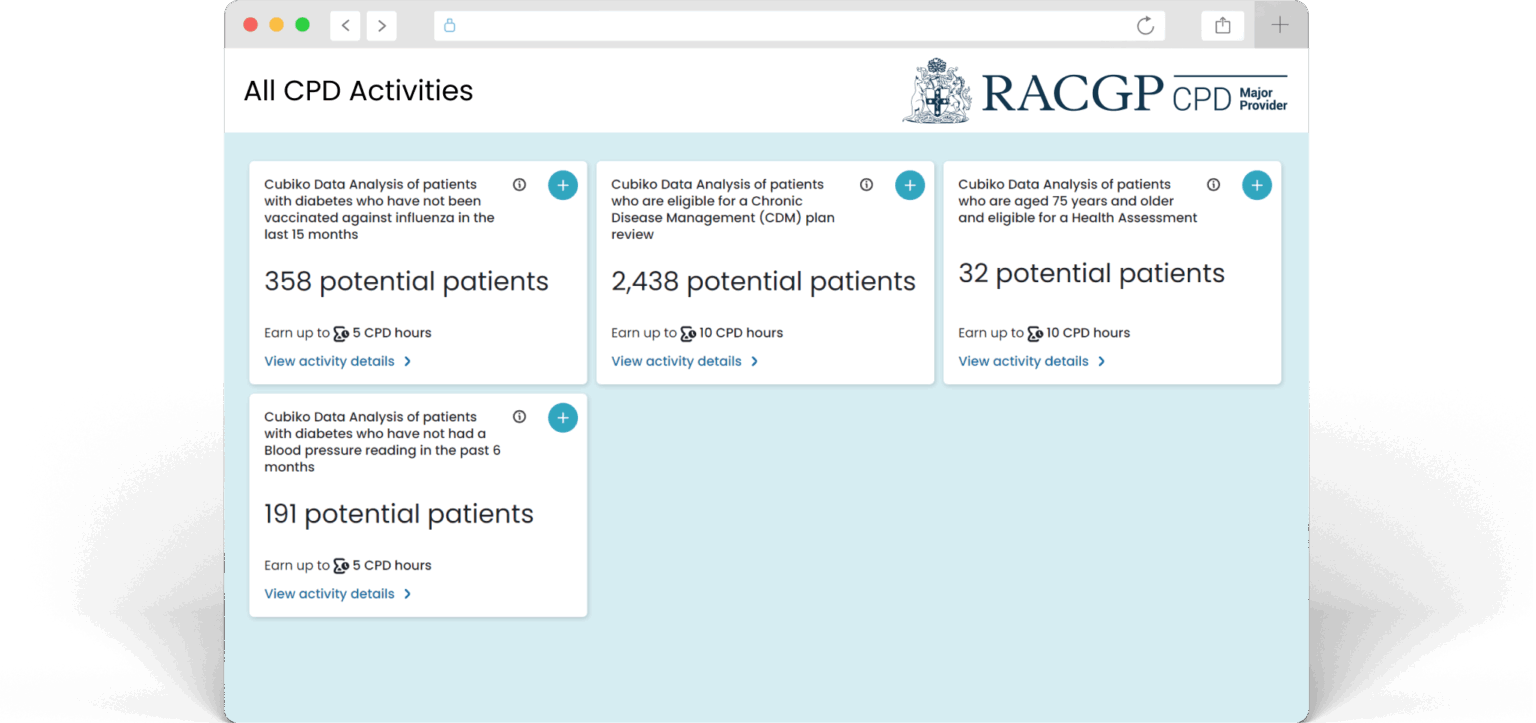This screenshot has height=723, width=1536.
Task: View activity details for the 75 years Health Assessment
Action: tap(1031, 362)
